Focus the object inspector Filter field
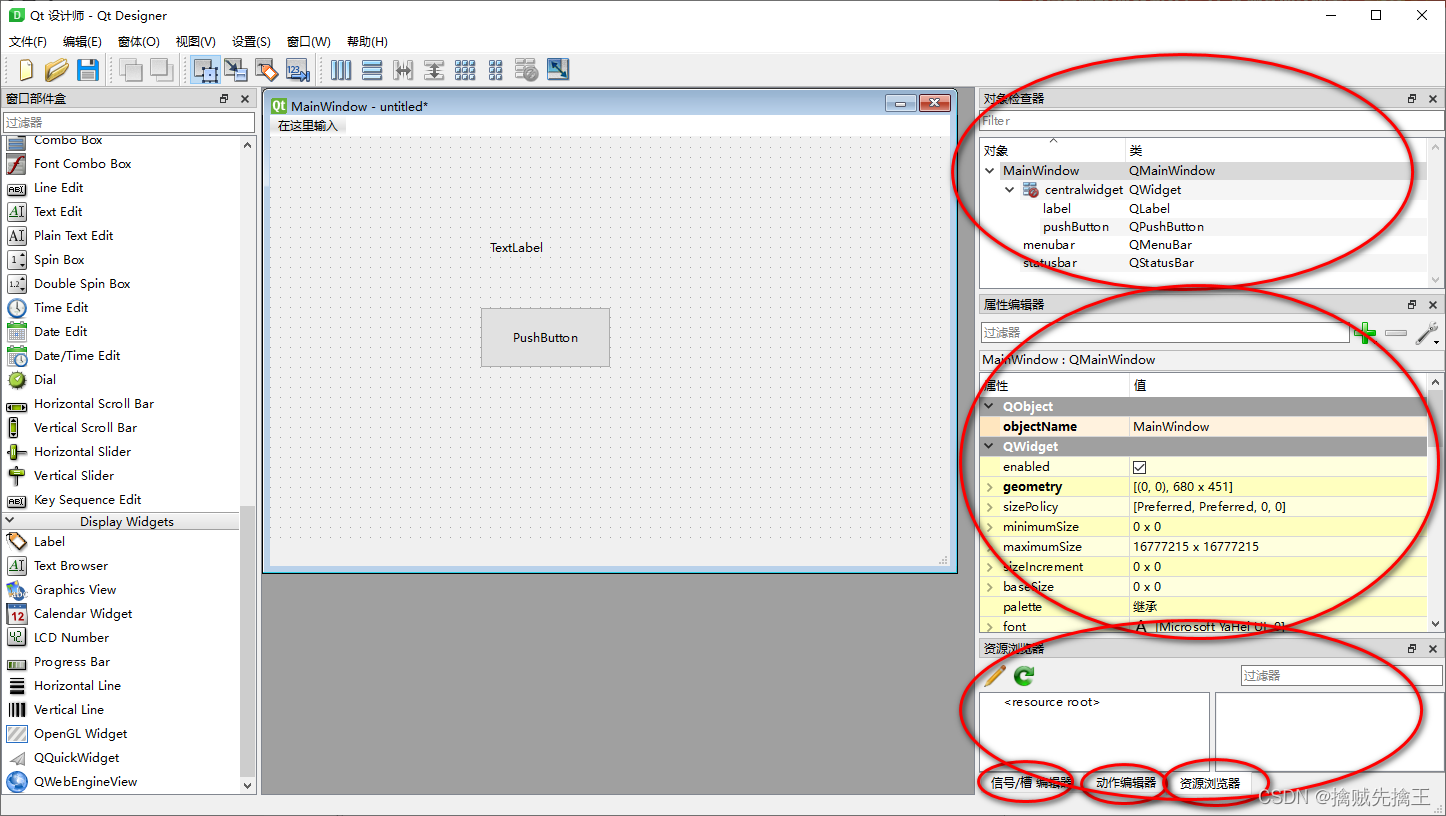The width and height of the screenshot is (1446, 816). [x=1211, y=121]
